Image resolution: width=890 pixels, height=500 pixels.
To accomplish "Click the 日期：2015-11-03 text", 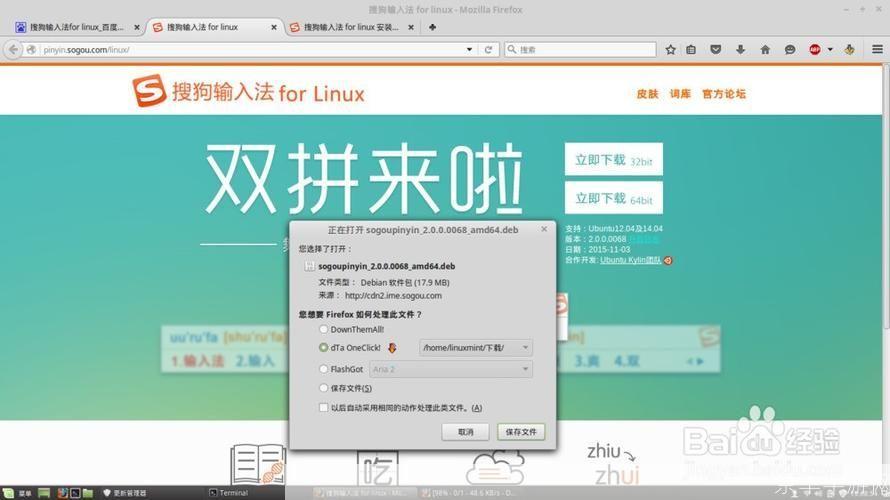I will [598, 250].
